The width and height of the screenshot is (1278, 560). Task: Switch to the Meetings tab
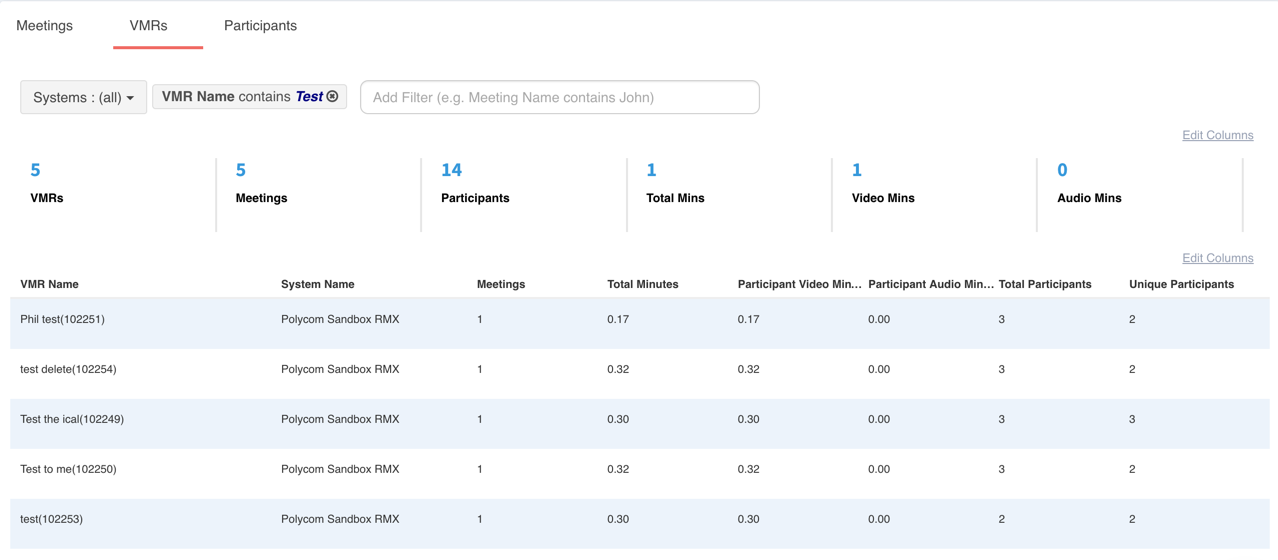click(45, 26)
